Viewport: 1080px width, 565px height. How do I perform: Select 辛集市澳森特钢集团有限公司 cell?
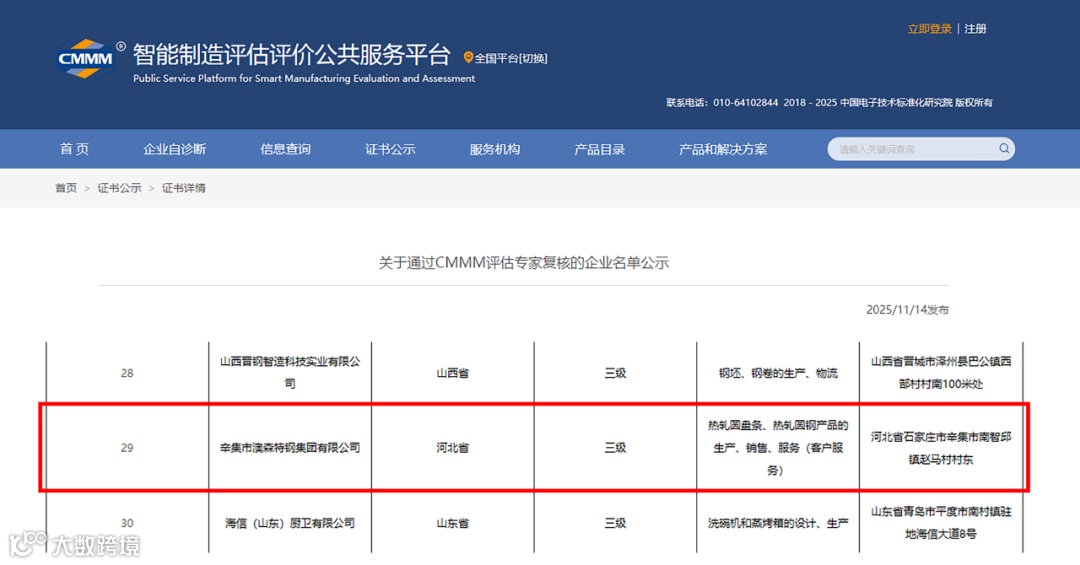(x=290, y=448)
